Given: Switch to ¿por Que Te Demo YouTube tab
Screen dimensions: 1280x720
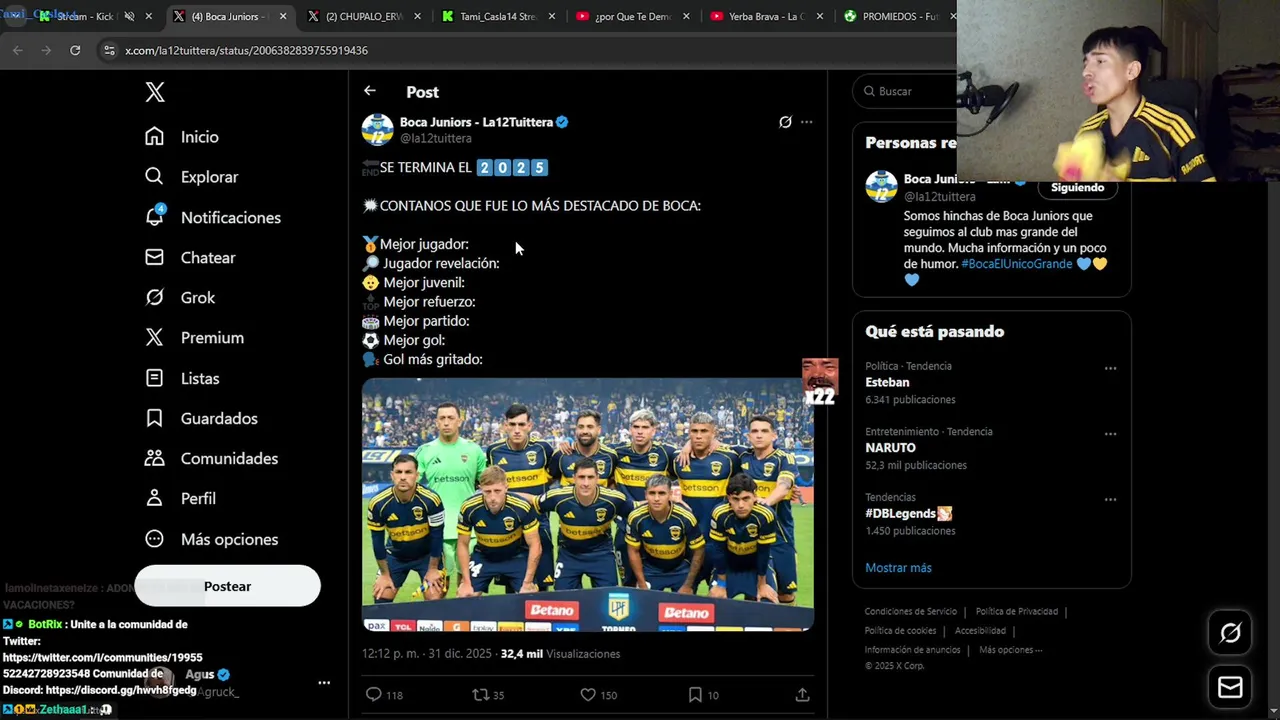Looking at the screenshot, I should [x=632, y=16].
